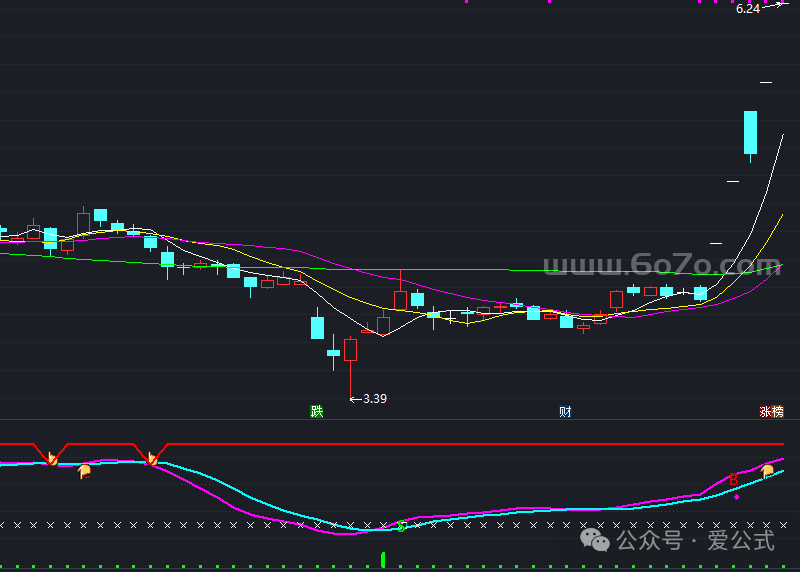Viewport: 800px width, 572px height.
Task: Select the red candle with long upper wick
Action: click(400, 298)
